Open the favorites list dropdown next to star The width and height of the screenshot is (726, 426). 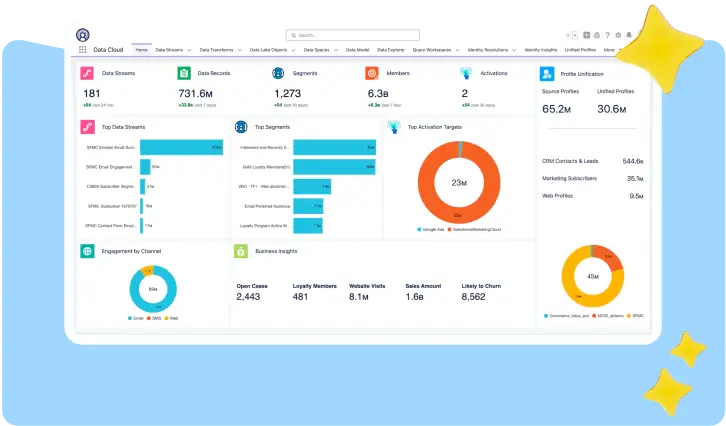click(x=575, y=35)
